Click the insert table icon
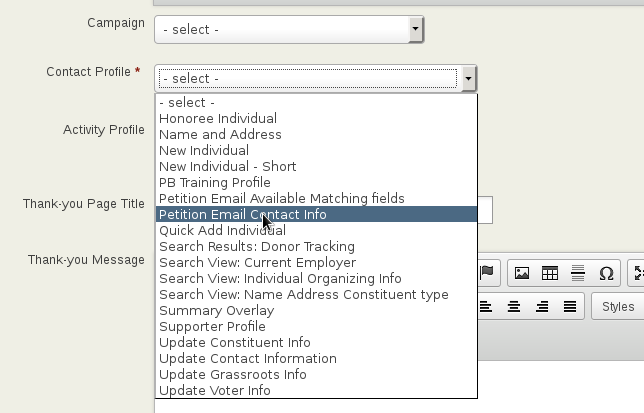The image size is (644, 413). click(x=550, y=273)
